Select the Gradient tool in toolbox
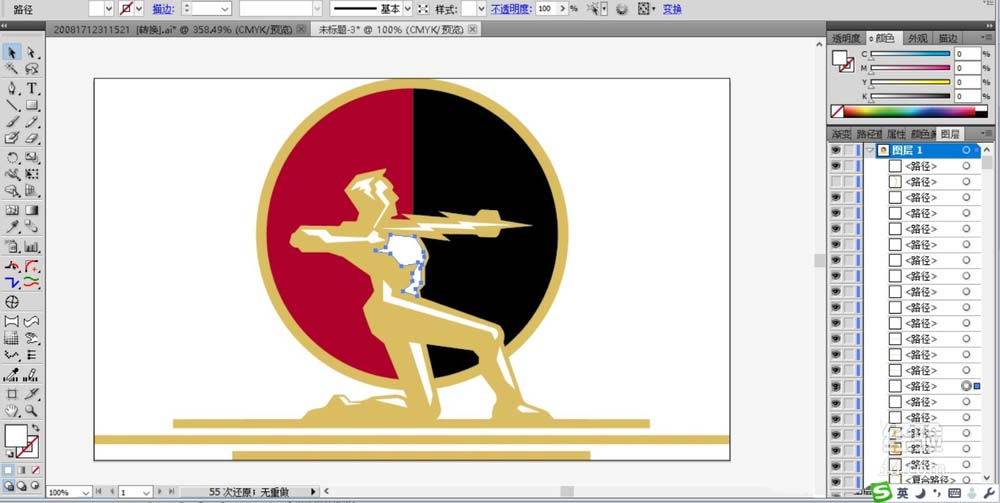The height and width of the screenshot is (503, 1000). 32,210
